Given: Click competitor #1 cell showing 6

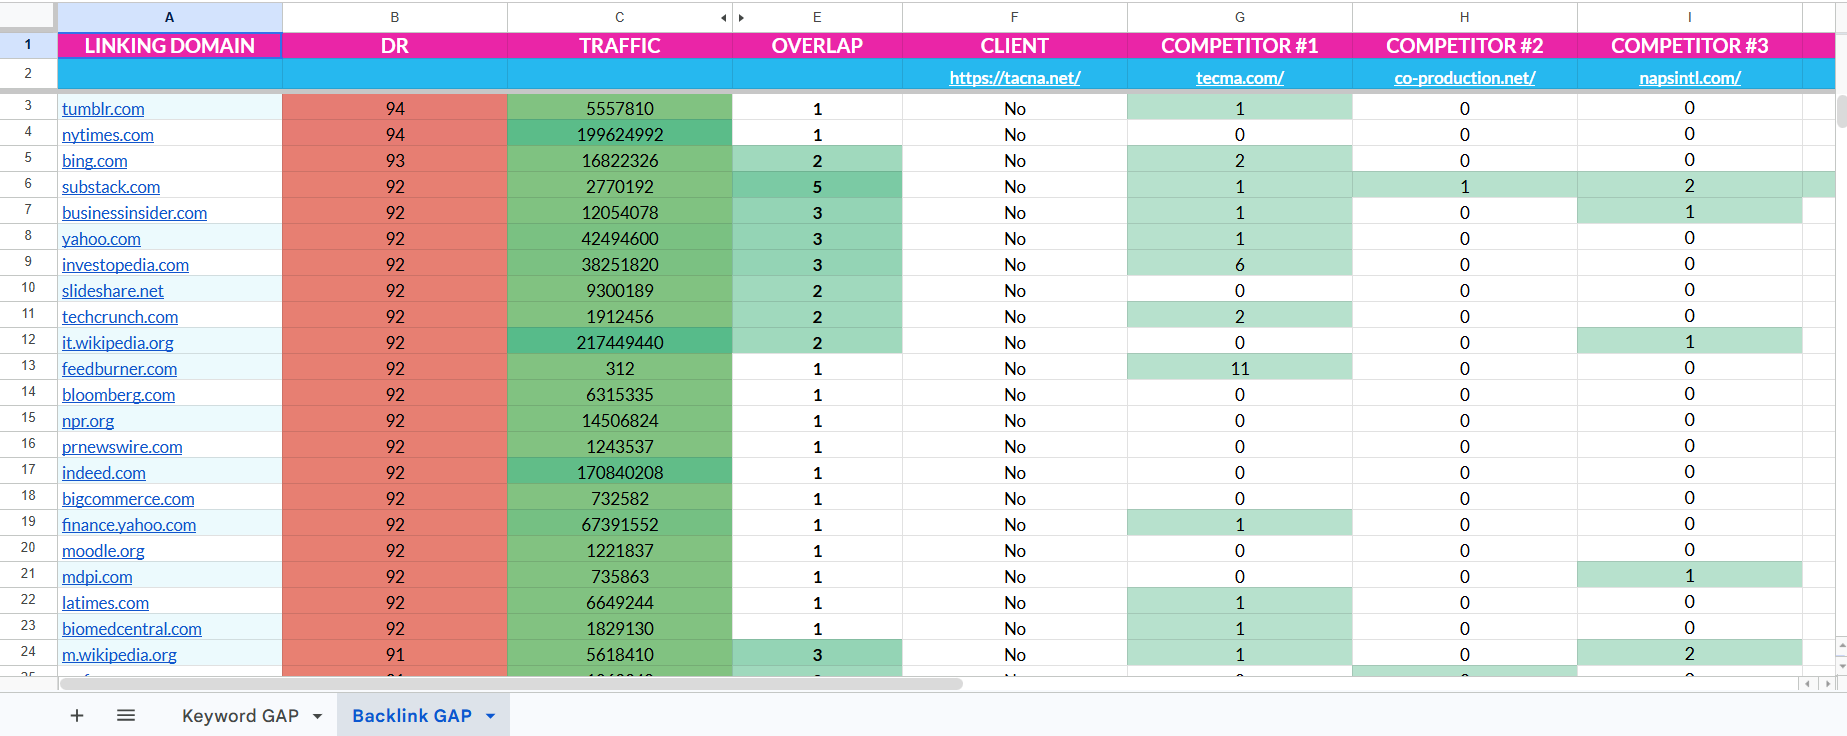Looking at the screenshot, I should click(1240, 265).
